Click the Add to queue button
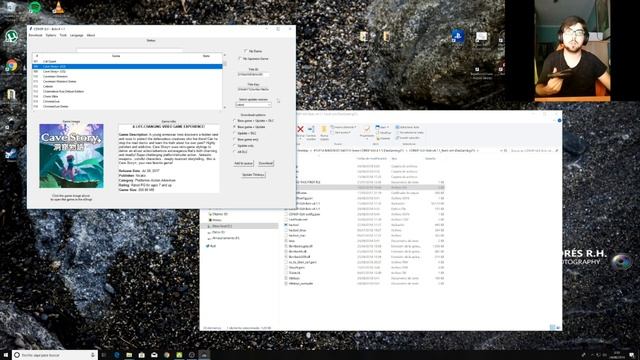640x360 pixels. [243, 163]
